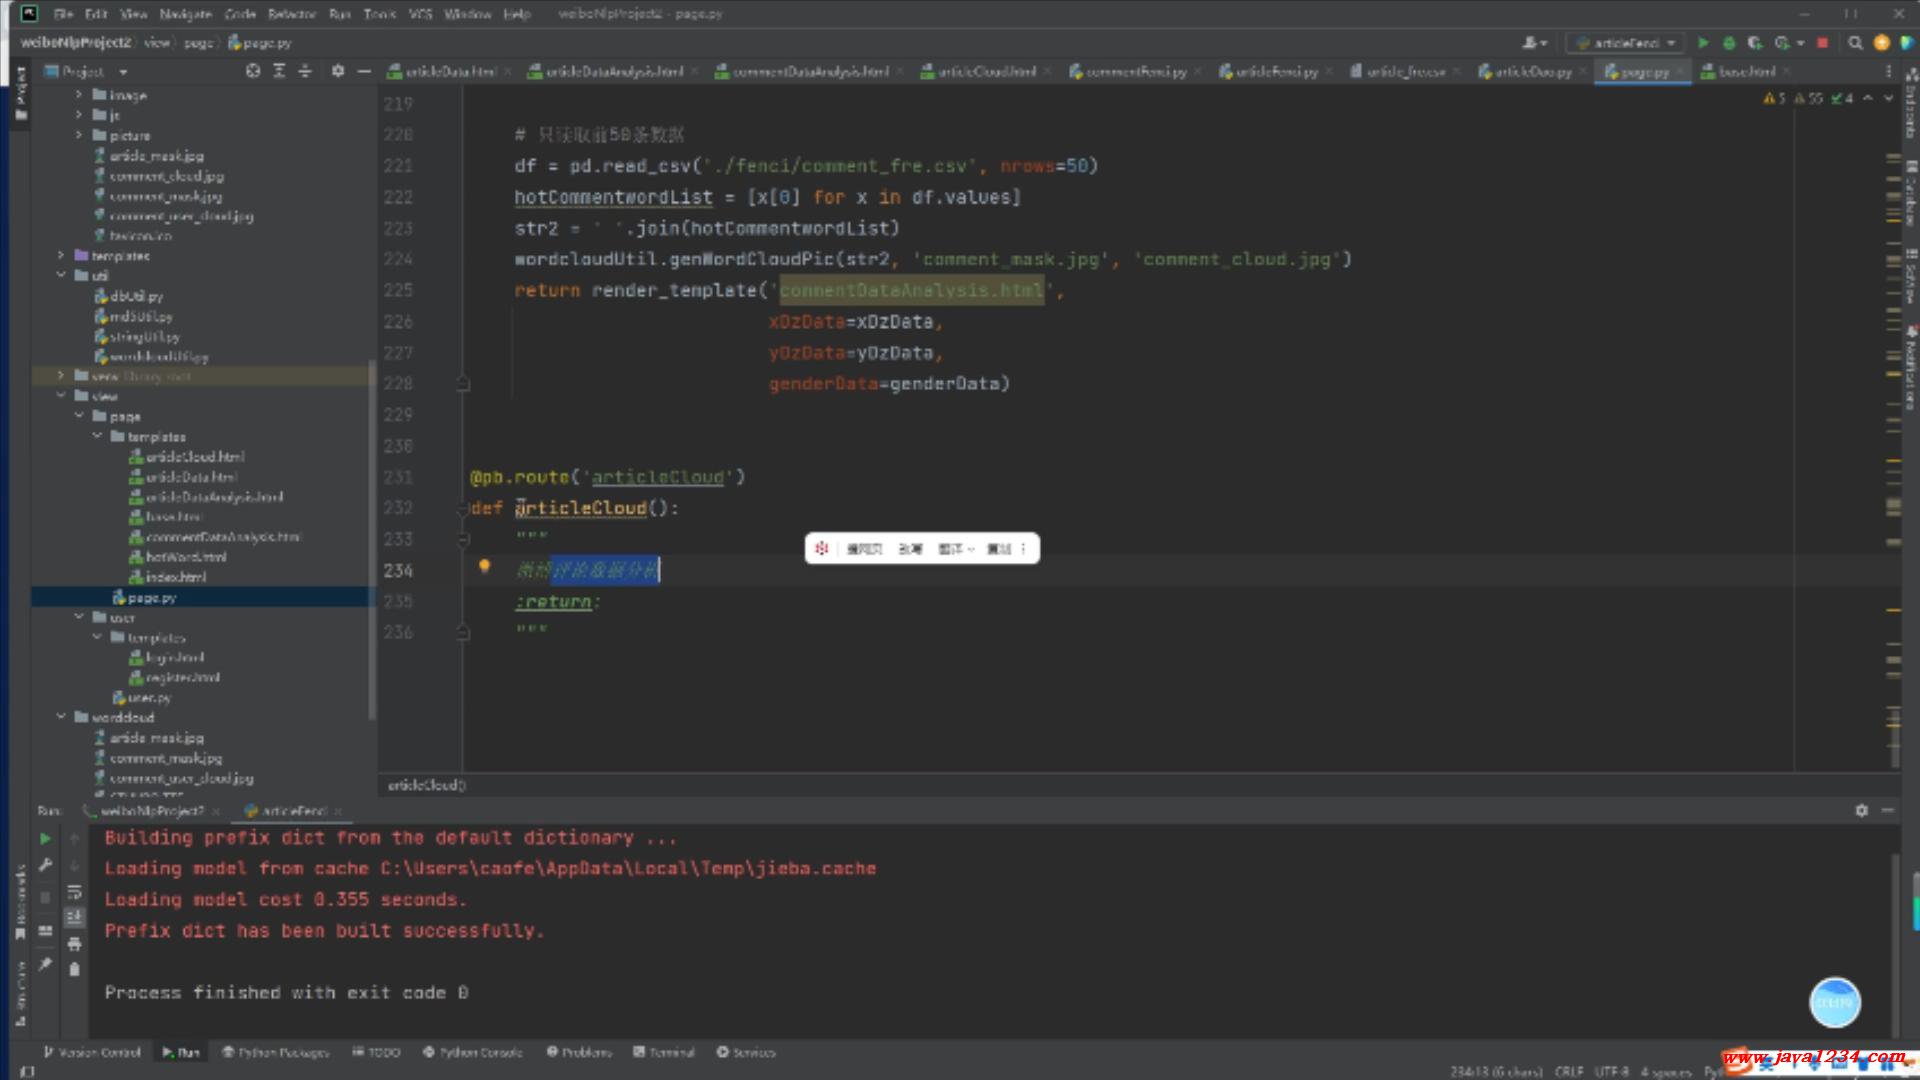Click the Debug bug icon
Viewport: 1920px width, 1080px height.
click(x=1729, y=43)
